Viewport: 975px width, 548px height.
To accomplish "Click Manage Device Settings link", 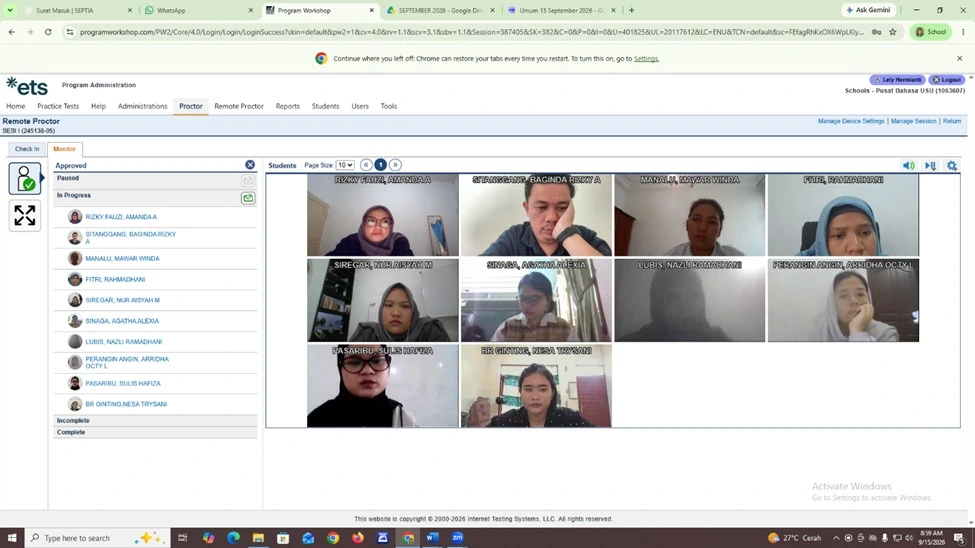I will coord(851,121).
